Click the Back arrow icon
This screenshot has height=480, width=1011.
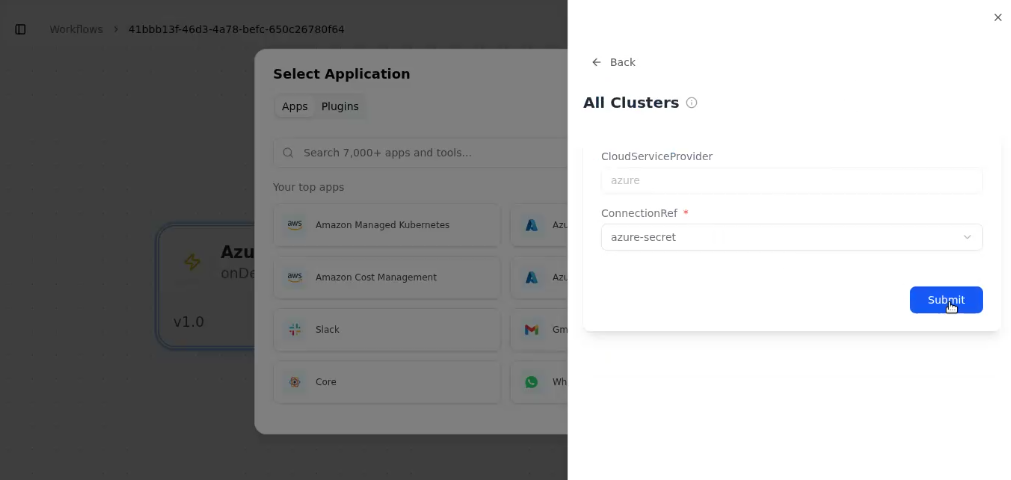(x=597, y=62)
